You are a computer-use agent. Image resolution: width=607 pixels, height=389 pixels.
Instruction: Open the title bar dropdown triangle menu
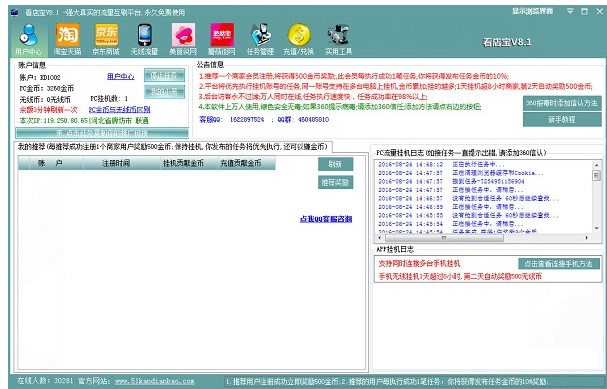570,11
